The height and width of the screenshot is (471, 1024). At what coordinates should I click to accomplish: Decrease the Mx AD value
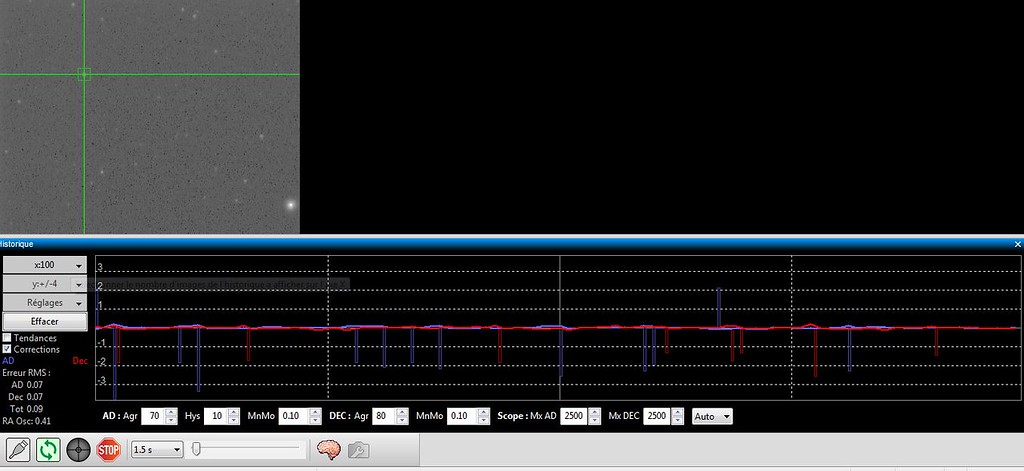click(595, 420)
